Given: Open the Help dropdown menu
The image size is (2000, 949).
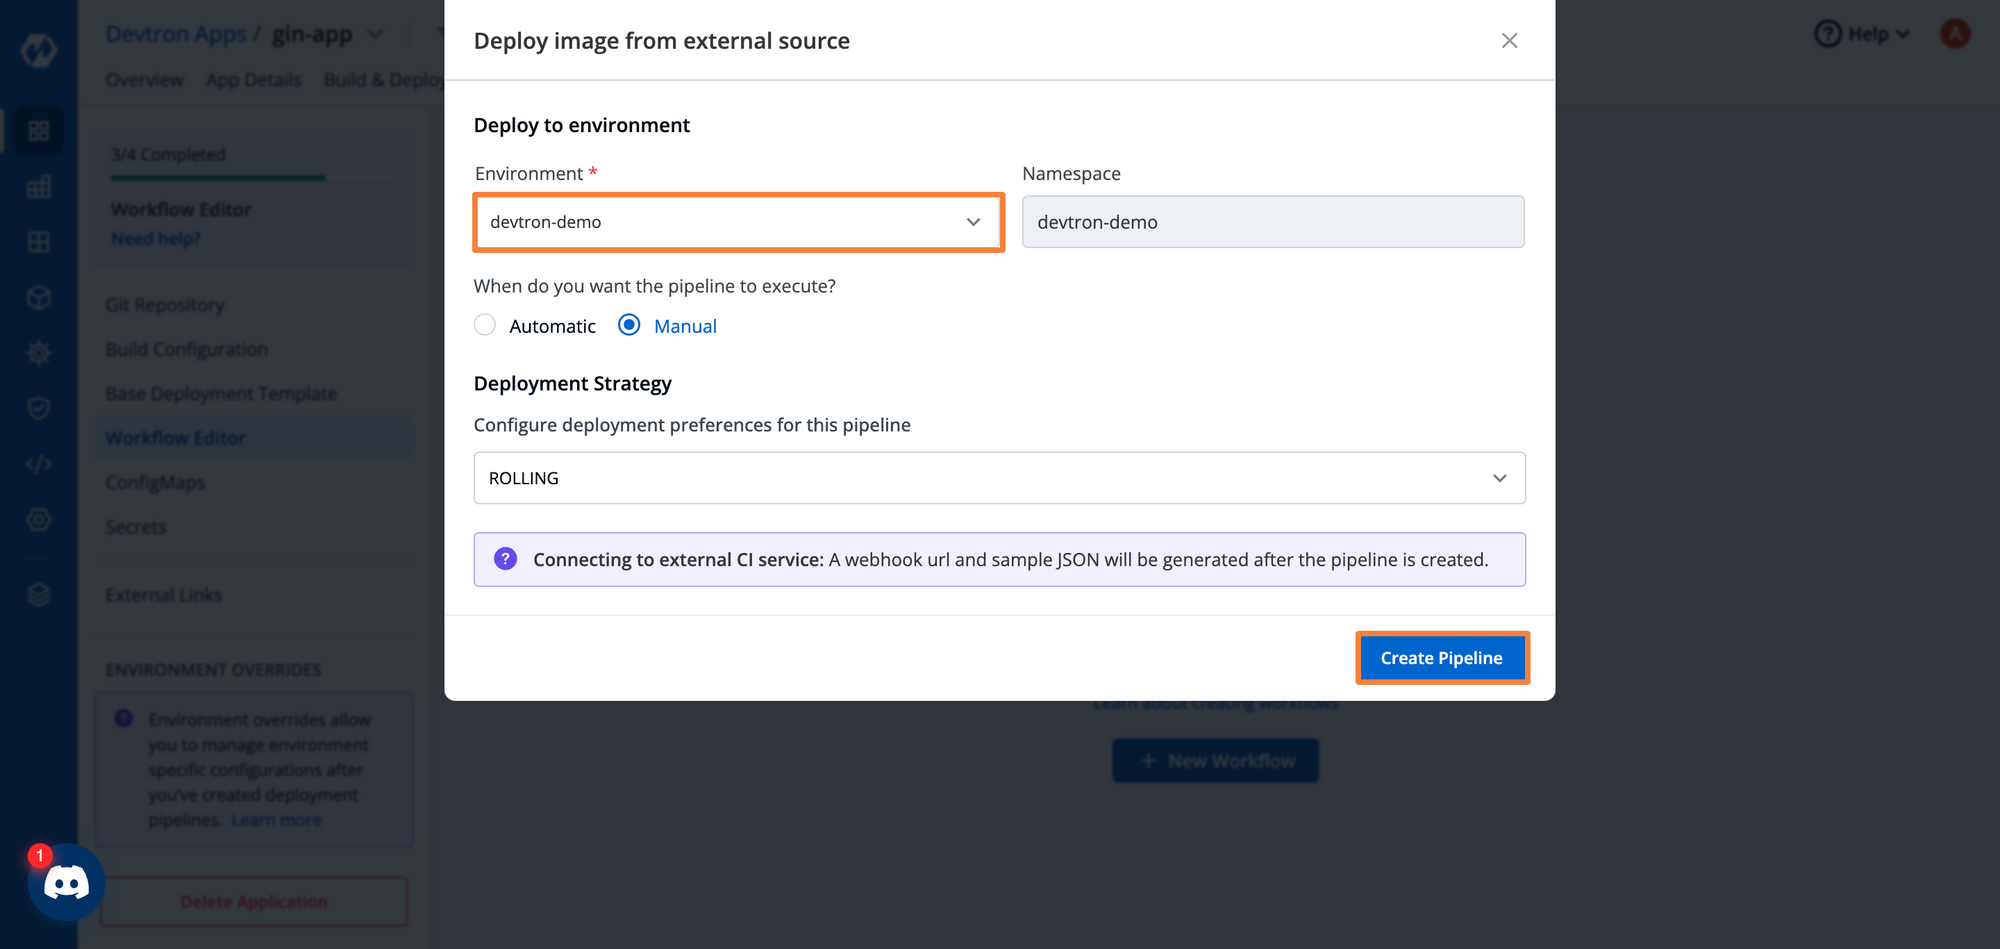Looking at the screenshot, I should tap(1863, 34).
